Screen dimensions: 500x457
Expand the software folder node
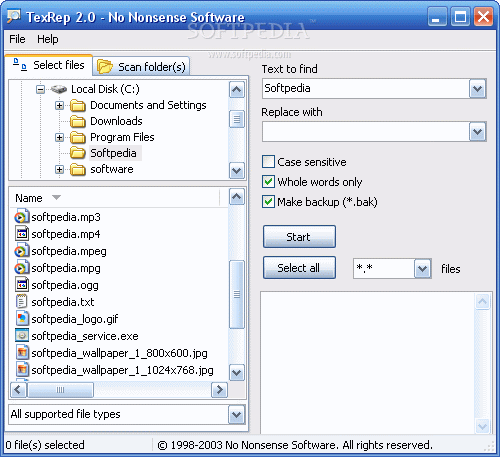(x=59, y=169)
